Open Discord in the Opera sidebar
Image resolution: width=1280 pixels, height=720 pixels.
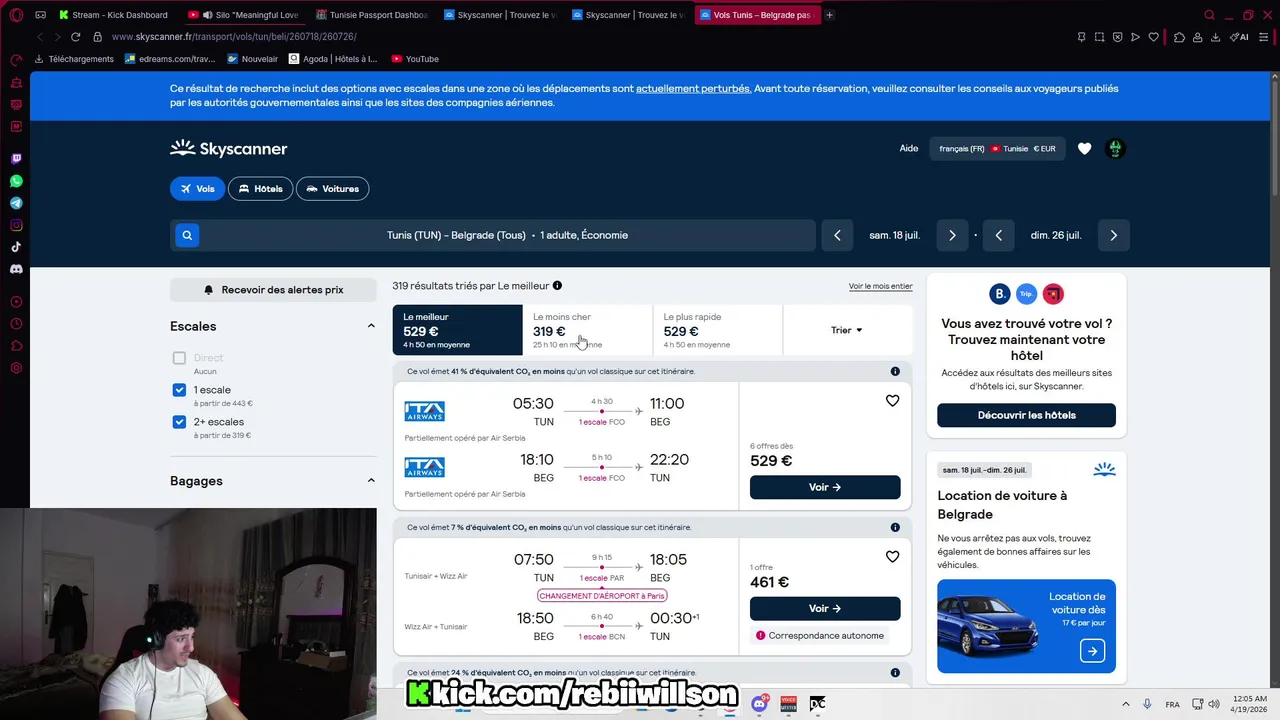[16, 269]
